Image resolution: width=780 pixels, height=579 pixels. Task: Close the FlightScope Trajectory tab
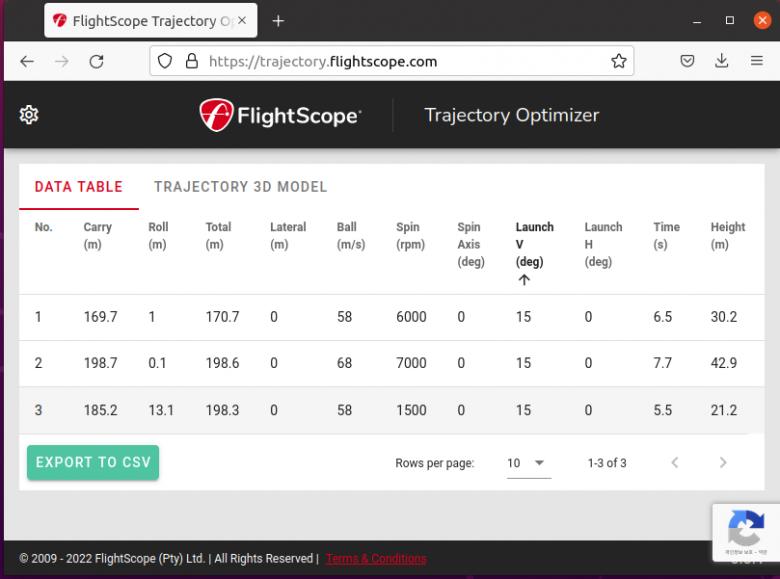click(x=241, y=20)
